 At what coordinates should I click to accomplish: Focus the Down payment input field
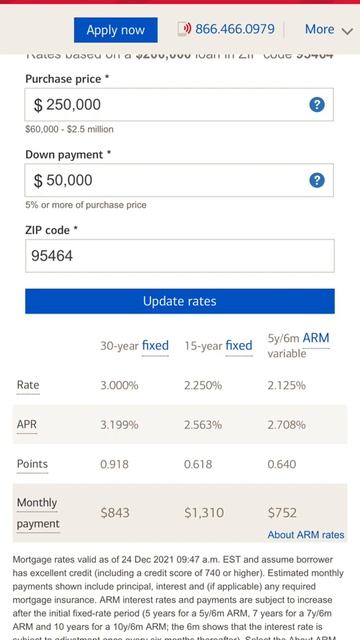(179, 180)
